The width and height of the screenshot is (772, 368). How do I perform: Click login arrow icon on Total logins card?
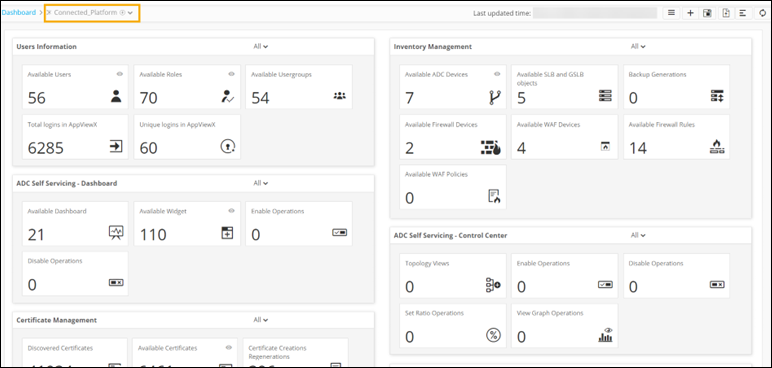coord(116,146)
